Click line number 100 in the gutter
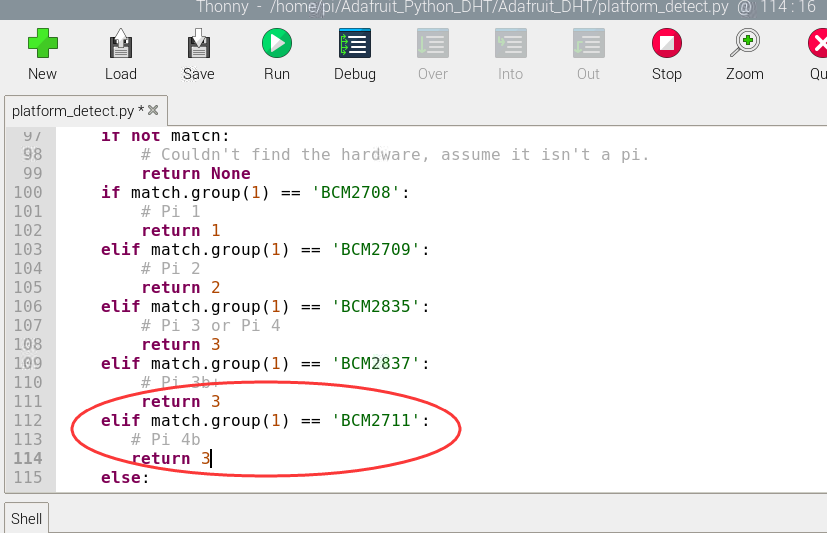The width and height of the screenshot is (827, 533). (28, 192)
